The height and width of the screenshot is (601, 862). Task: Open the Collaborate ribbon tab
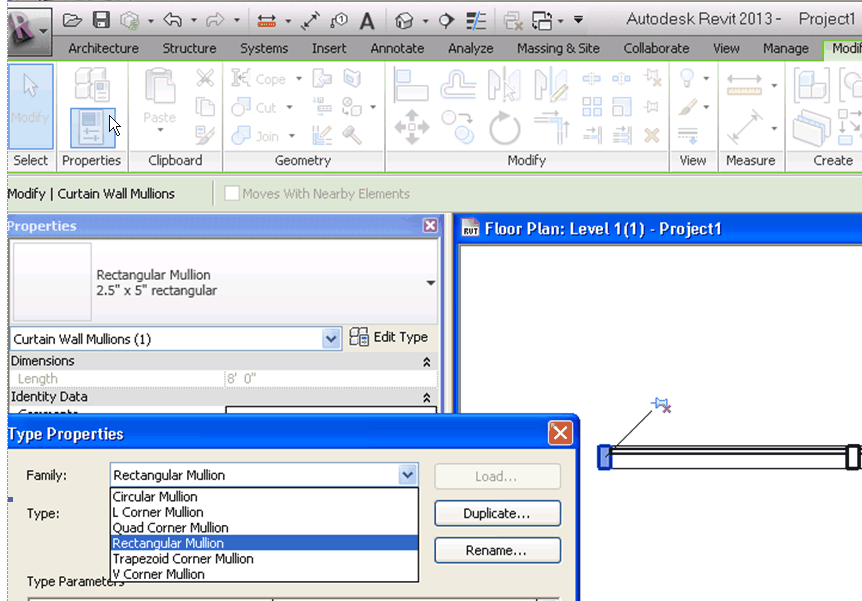pos(656,48)
